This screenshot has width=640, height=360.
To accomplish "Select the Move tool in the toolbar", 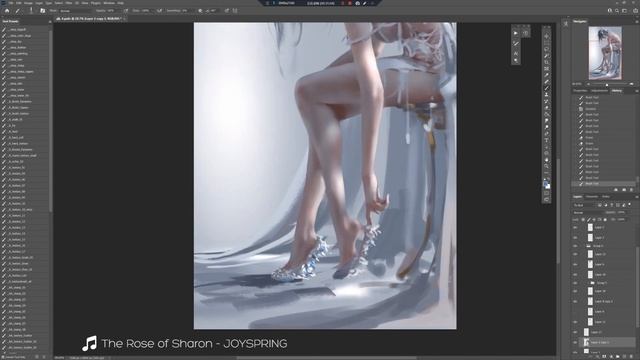I will (x=547, y=36).
